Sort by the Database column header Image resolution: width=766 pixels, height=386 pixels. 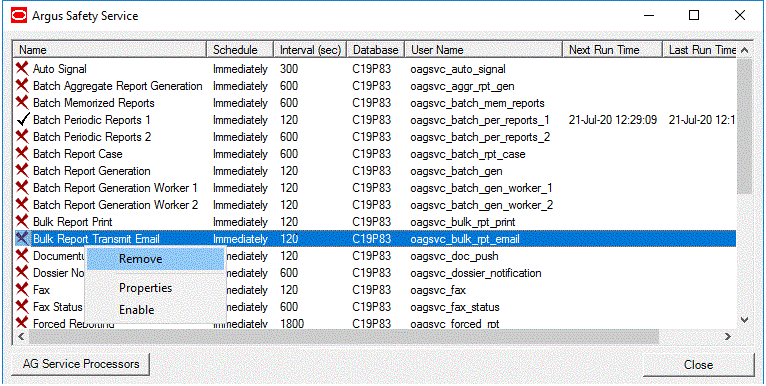[376, 50]
